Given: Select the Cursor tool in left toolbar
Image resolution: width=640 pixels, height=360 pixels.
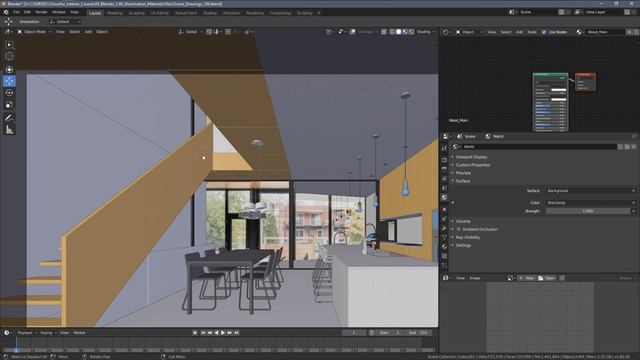Looking at the screenshot, I should pos(9,56).
